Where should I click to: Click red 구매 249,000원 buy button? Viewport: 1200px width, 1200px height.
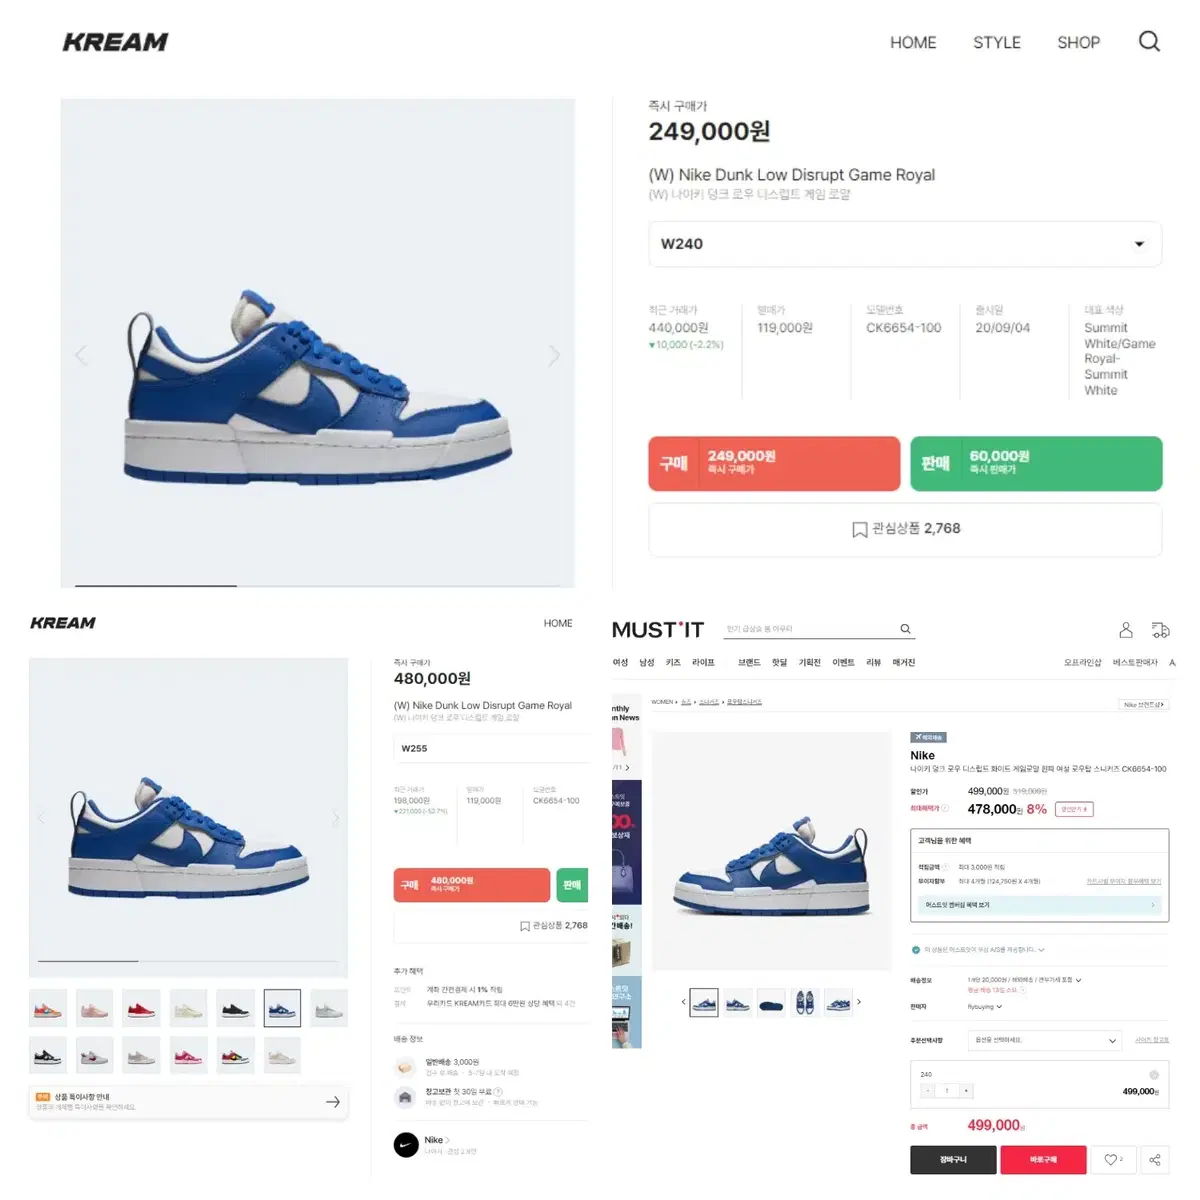click(x=774, y=463)
